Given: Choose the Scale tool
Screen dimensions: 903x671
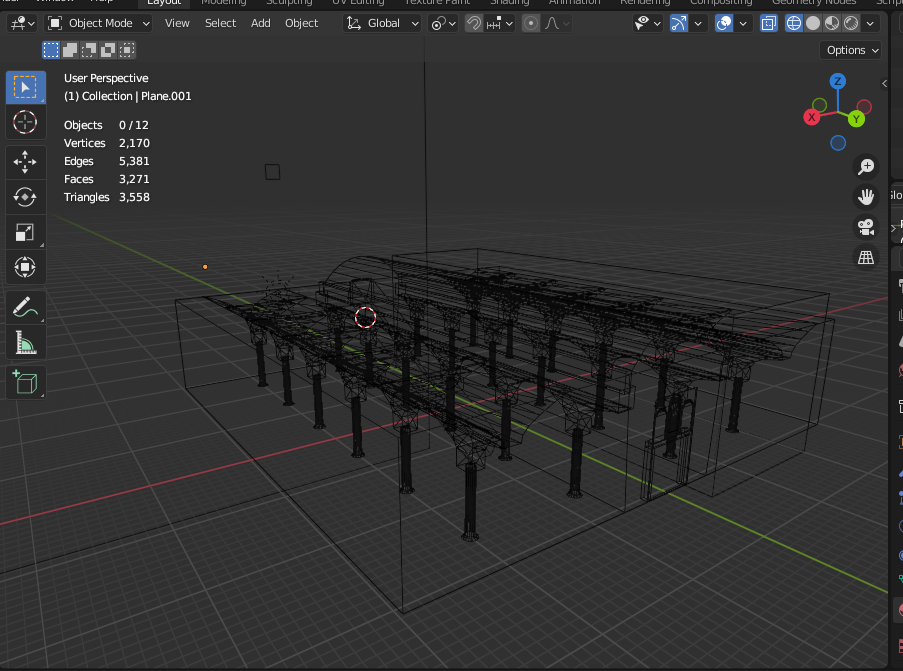Looking at the screenshot, I should pos(25,232).
